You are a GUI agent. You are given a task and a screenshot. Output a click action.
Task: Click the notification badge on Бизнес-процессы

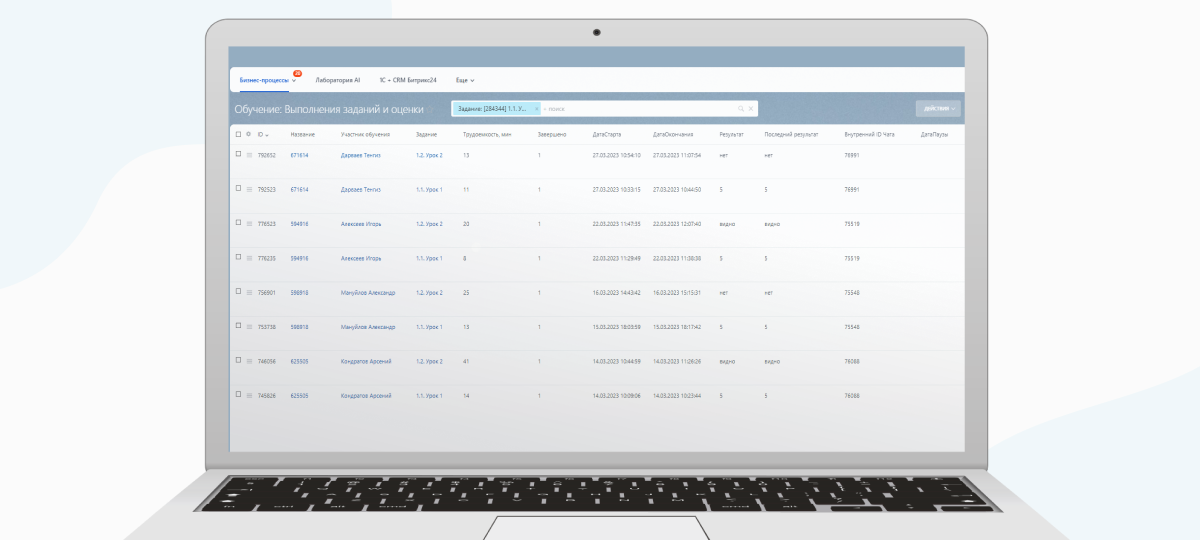297,73
